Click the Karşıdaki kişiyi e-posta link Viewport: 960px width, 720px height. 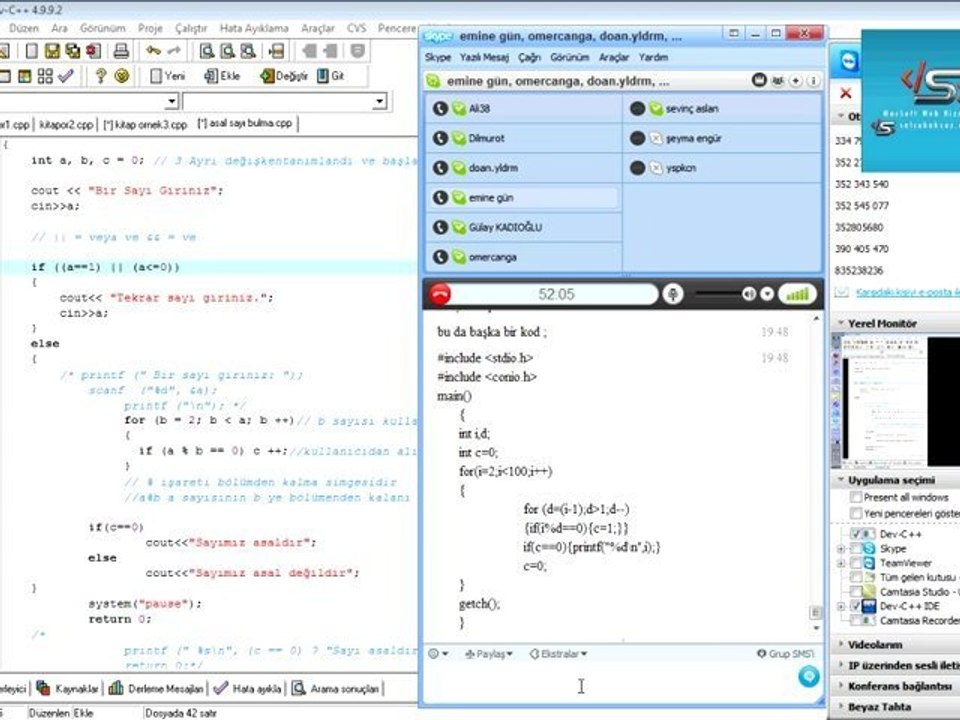pyautogui.click(x=907, y=292)
